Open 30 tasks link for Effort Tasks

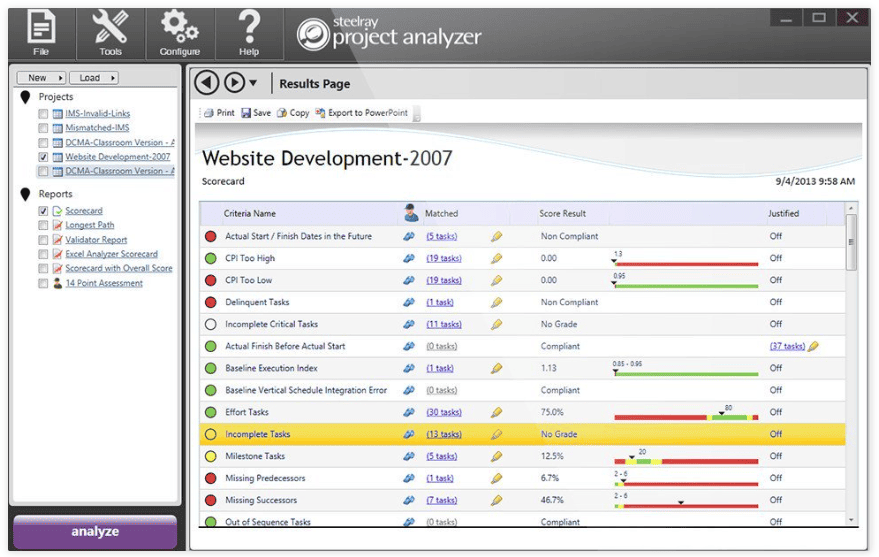(444, 412)
